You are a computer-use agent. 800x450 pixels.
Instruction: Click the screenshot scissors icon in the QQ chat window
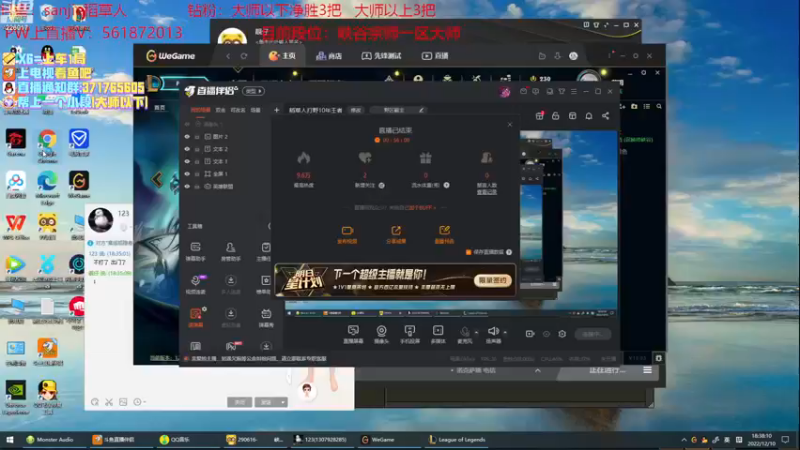click(x=109, y=402)
